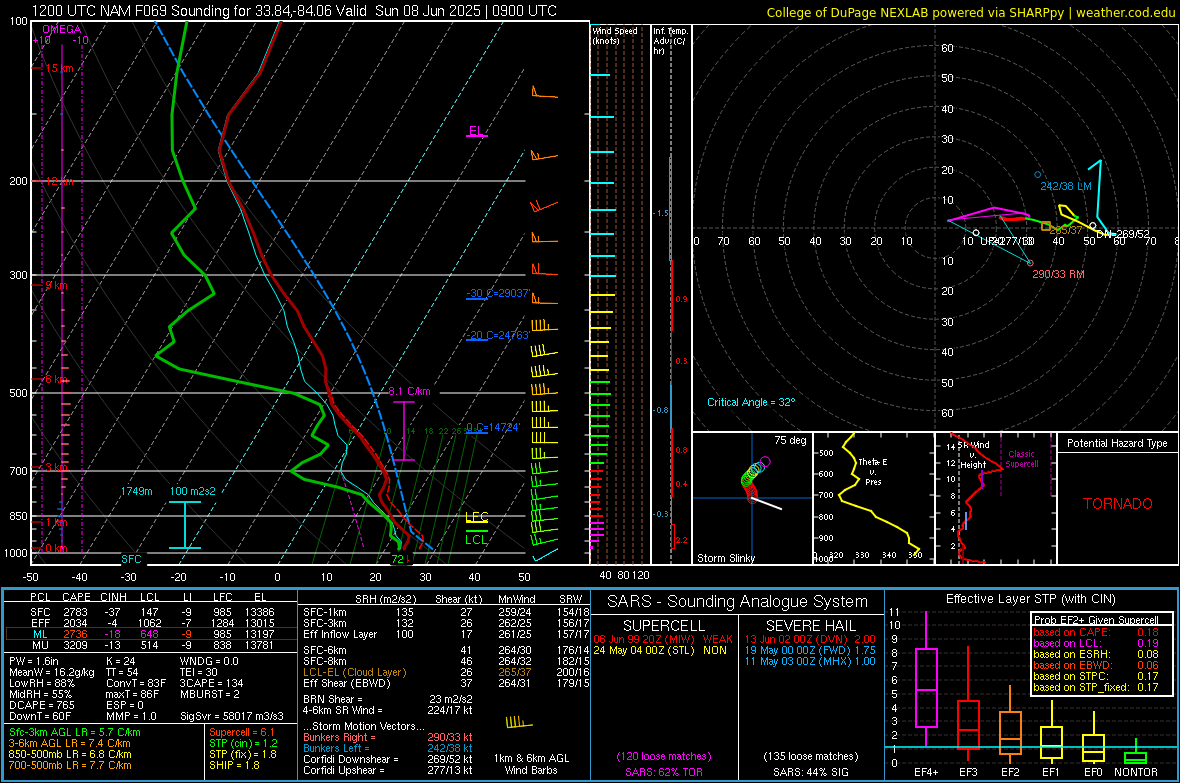Viewport: 1180px width, 783px height.
Task: Click 'MeanW = 16.2g/kg' value
Action: point(52,672)
